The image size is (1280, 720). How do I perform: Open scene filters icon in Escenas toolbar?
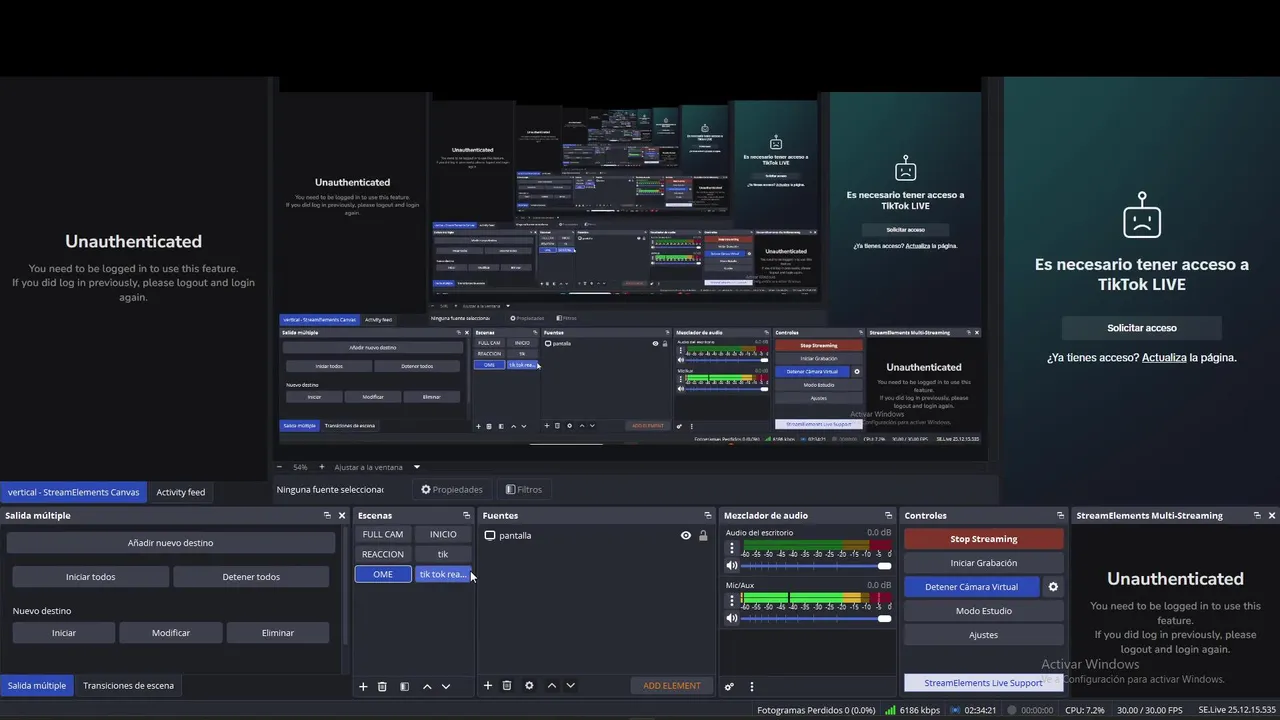coord(404,686)
